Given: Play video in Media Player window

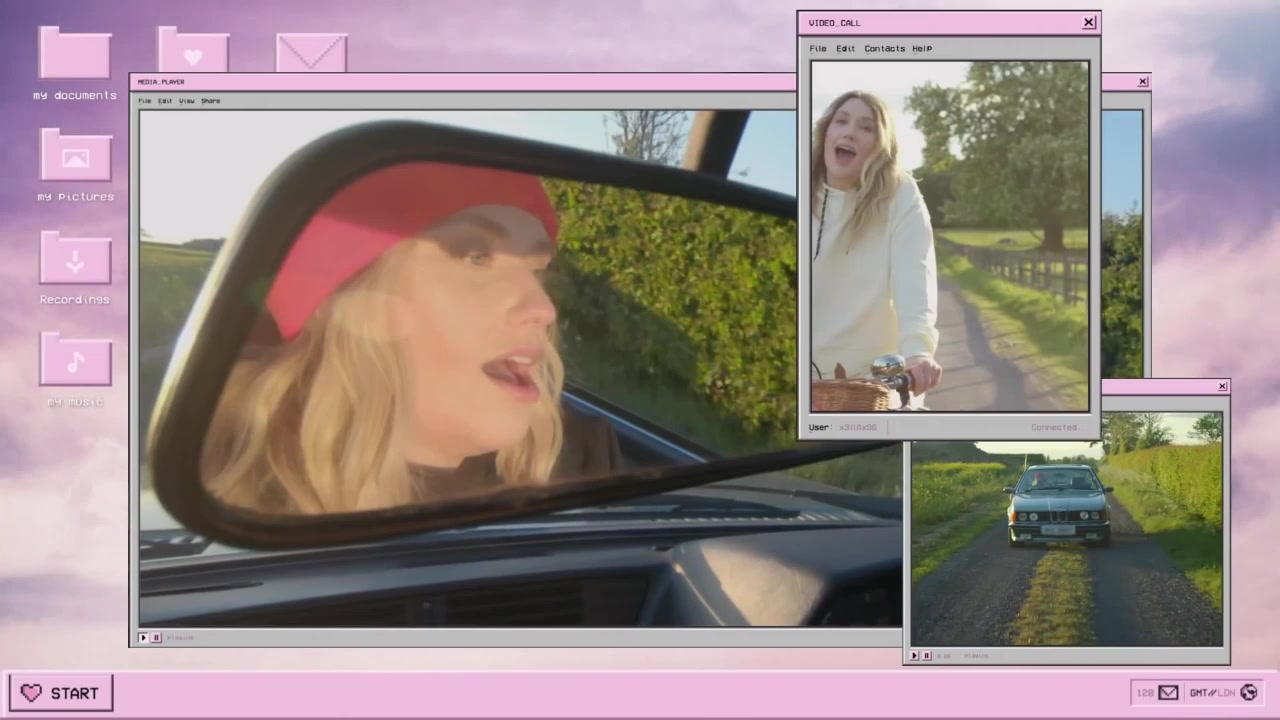Looking at the screenshot, I should pyautogui.click(x=143, y=637).
